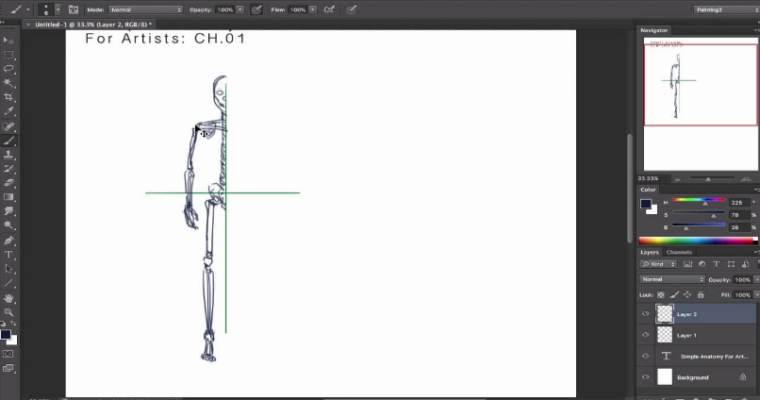Select the Type tool
The width and height of the screenshot is (760, 400).
[x=8, y=255]
